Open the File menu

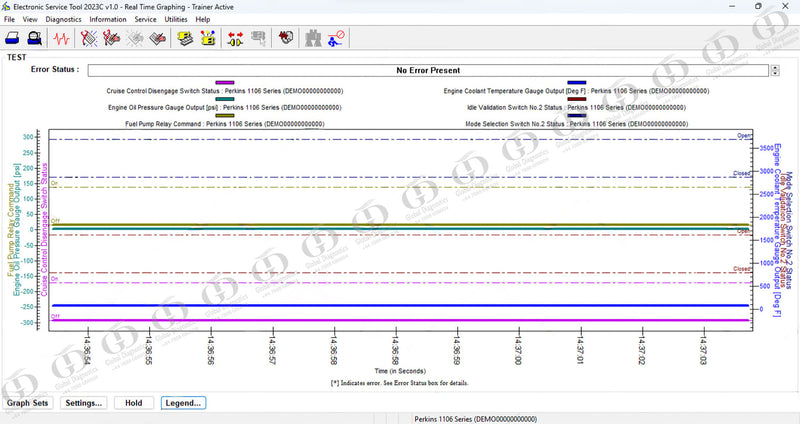click(x=9, y=19)
